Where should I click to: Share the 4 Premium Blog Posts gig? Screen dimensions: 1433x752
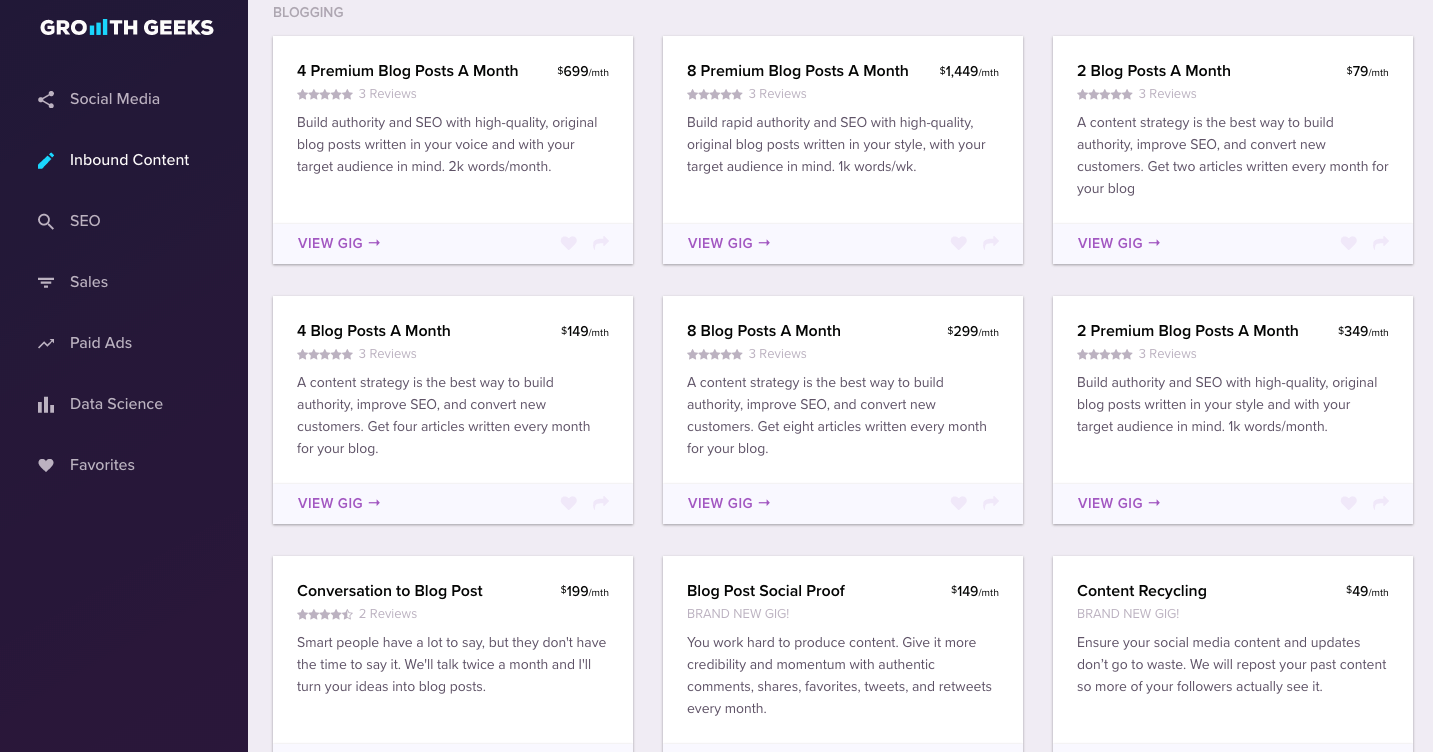(x=601, y=243)
